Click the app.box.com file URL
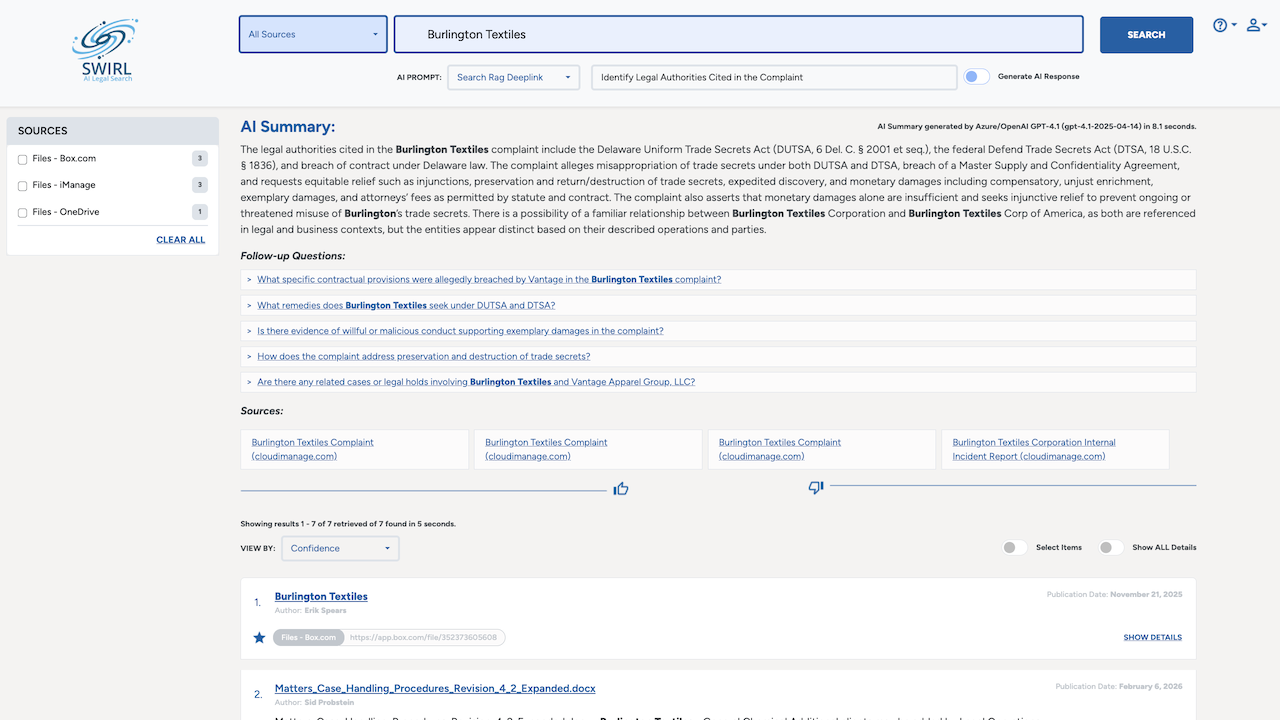 (423, 637)
